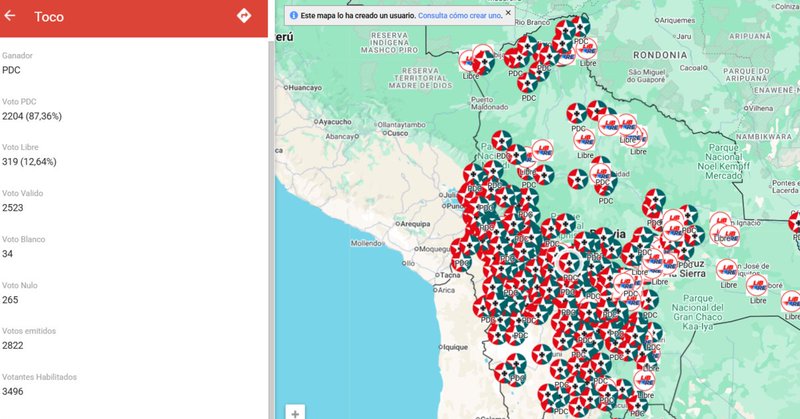
Task: Select the southern Libre marker above bottom Libre label
Action: (644, 381)
